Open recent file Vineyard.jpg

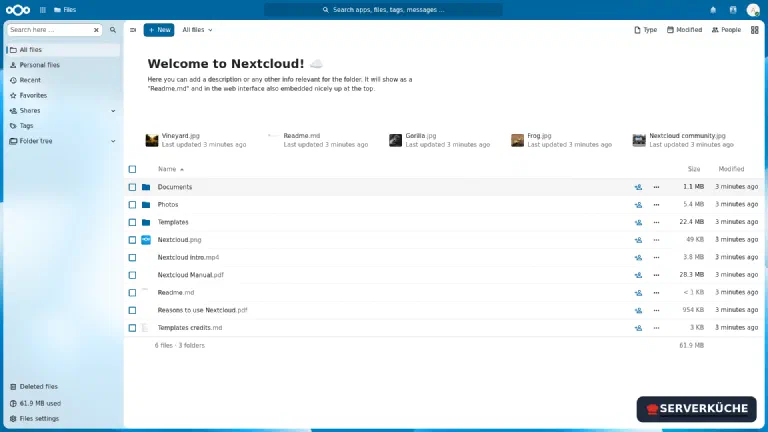196,140
